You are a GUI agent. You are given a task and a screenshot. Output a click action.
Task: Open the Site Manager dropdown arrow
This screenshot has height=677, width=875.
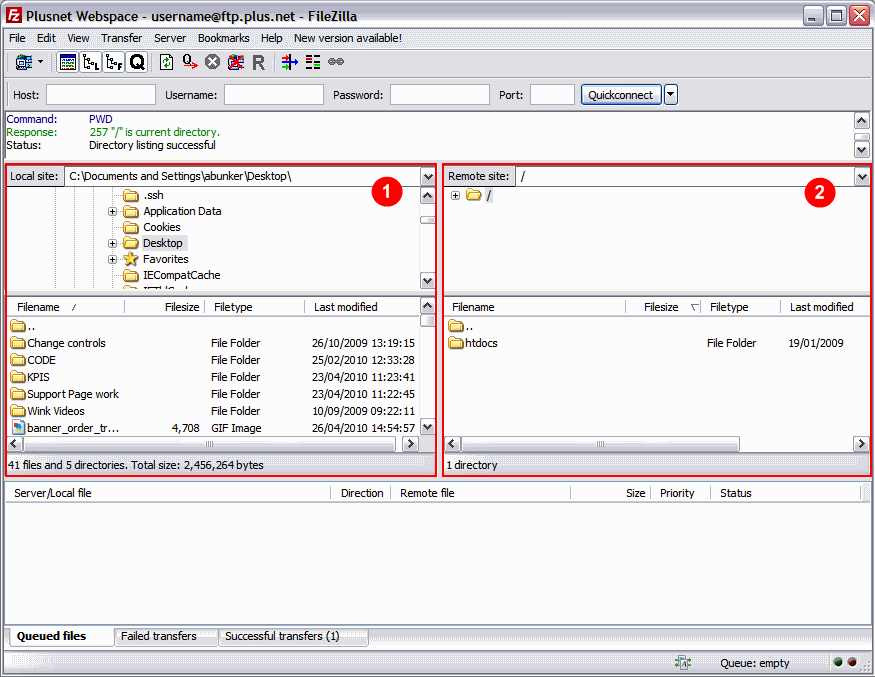(x=41, y=62)
